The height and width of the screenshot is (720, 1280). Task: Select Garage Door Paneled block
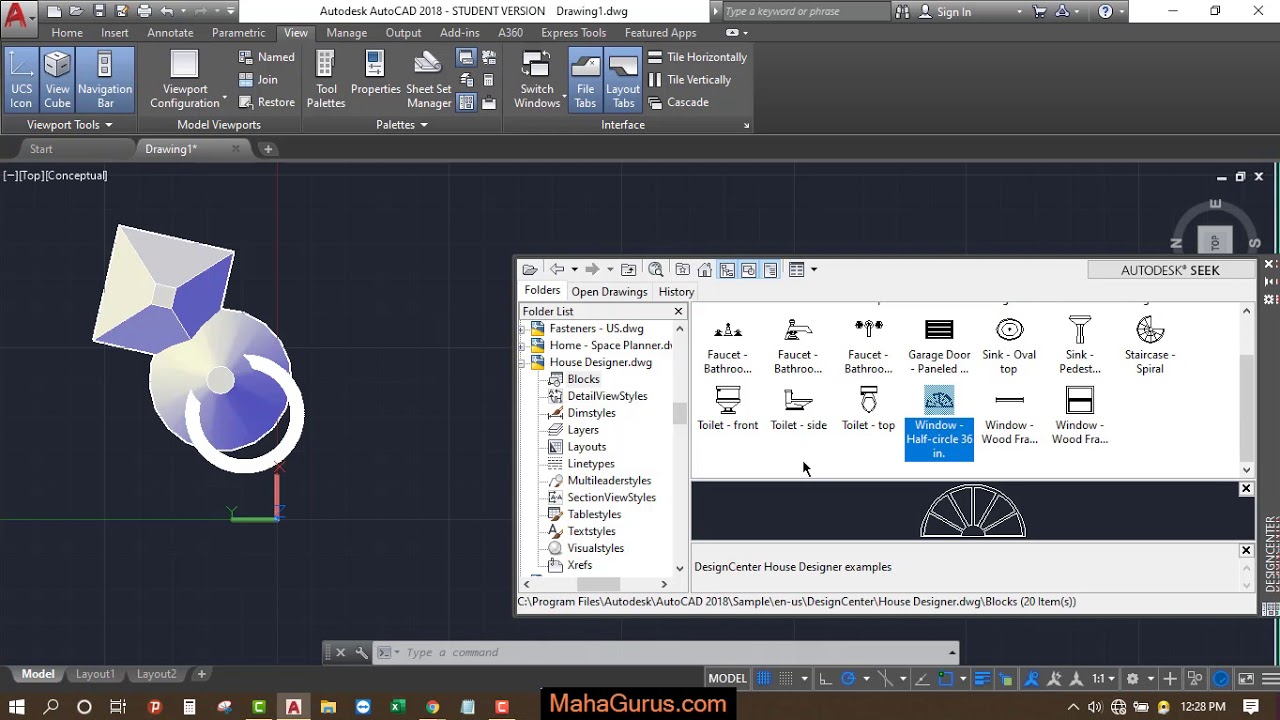tap(939, 346)
